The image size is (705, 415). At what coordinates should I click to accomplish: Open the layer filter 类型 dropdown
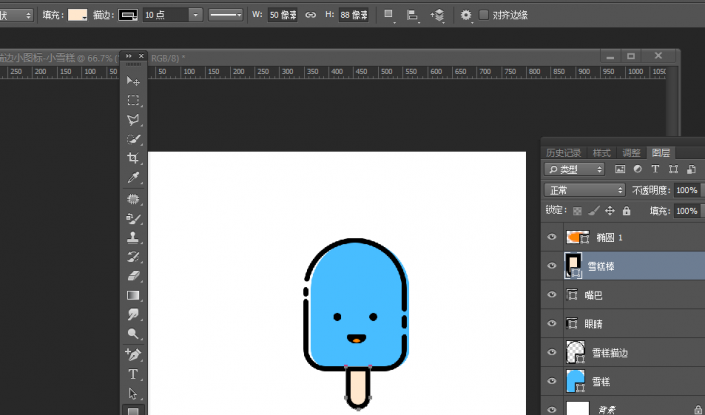(575, 169)
